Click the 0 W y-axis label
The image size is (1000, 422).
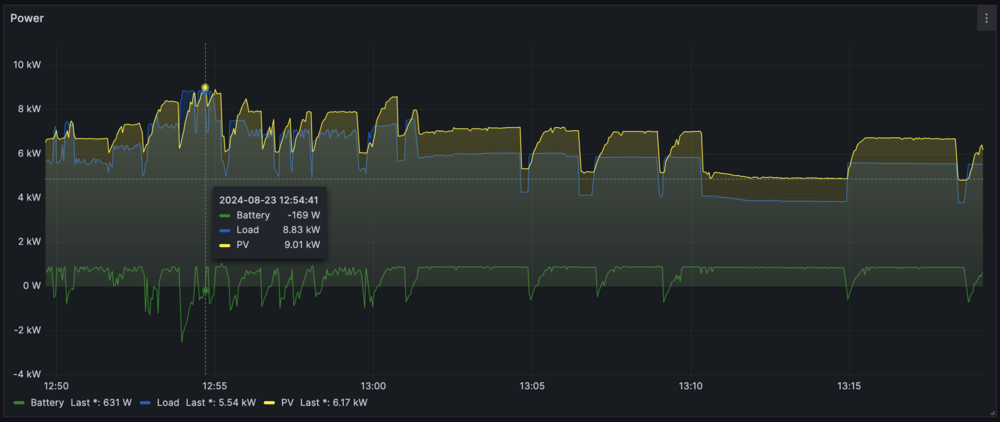click(32, 286)
